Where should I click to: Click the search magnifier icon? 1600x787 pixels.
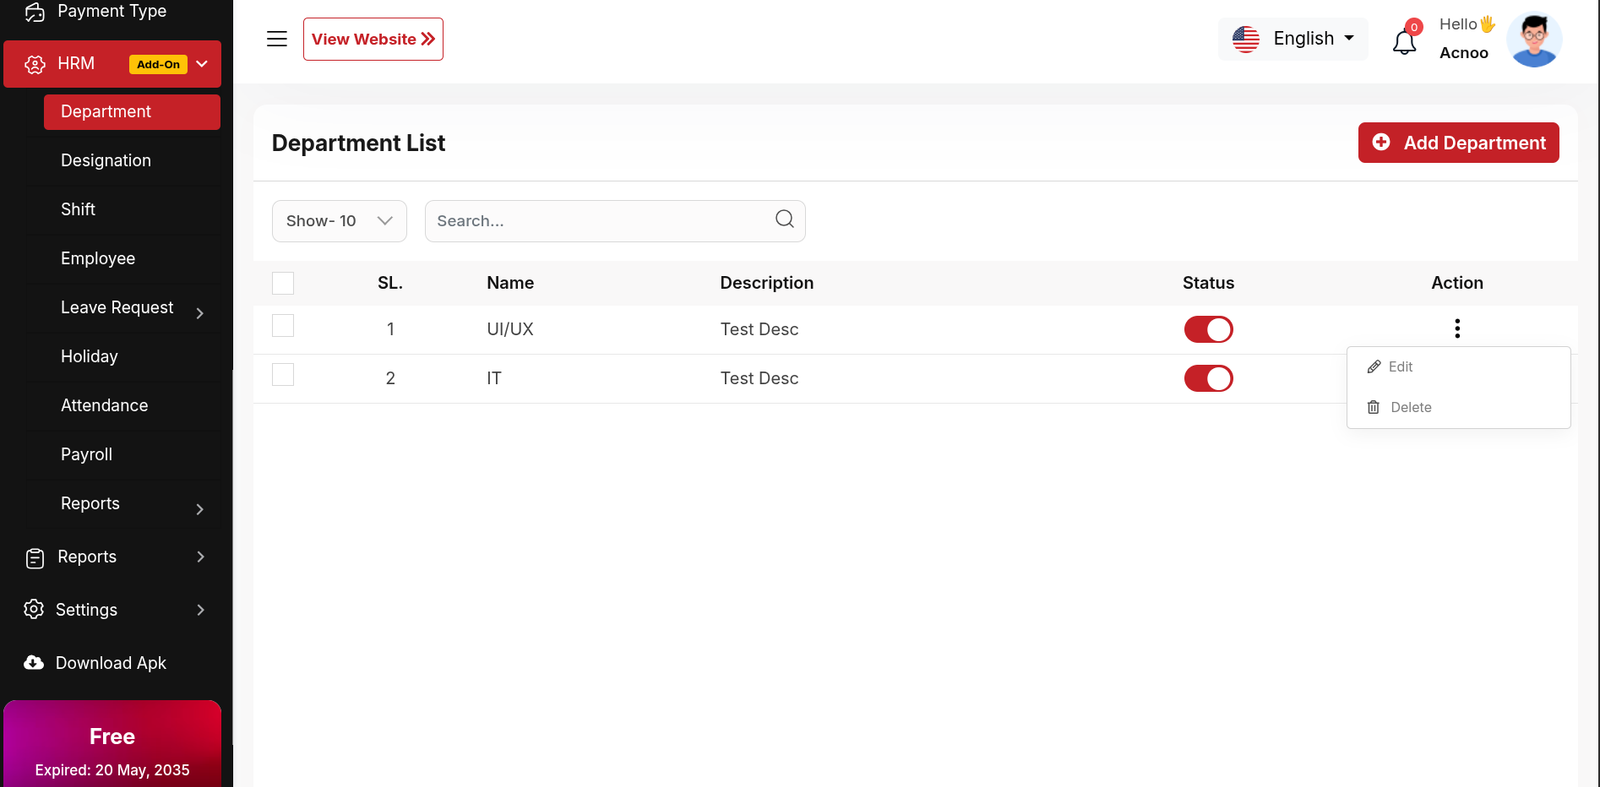[784, 219]
